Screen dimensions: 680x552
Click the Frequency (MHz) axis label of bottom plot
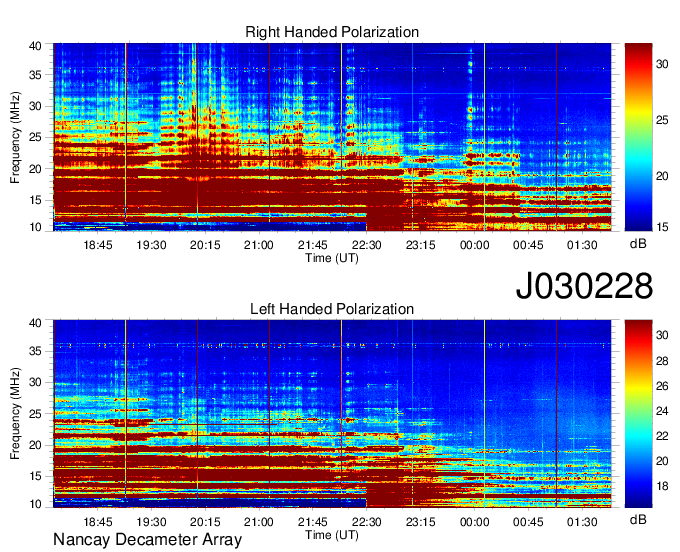pos(15,414)
